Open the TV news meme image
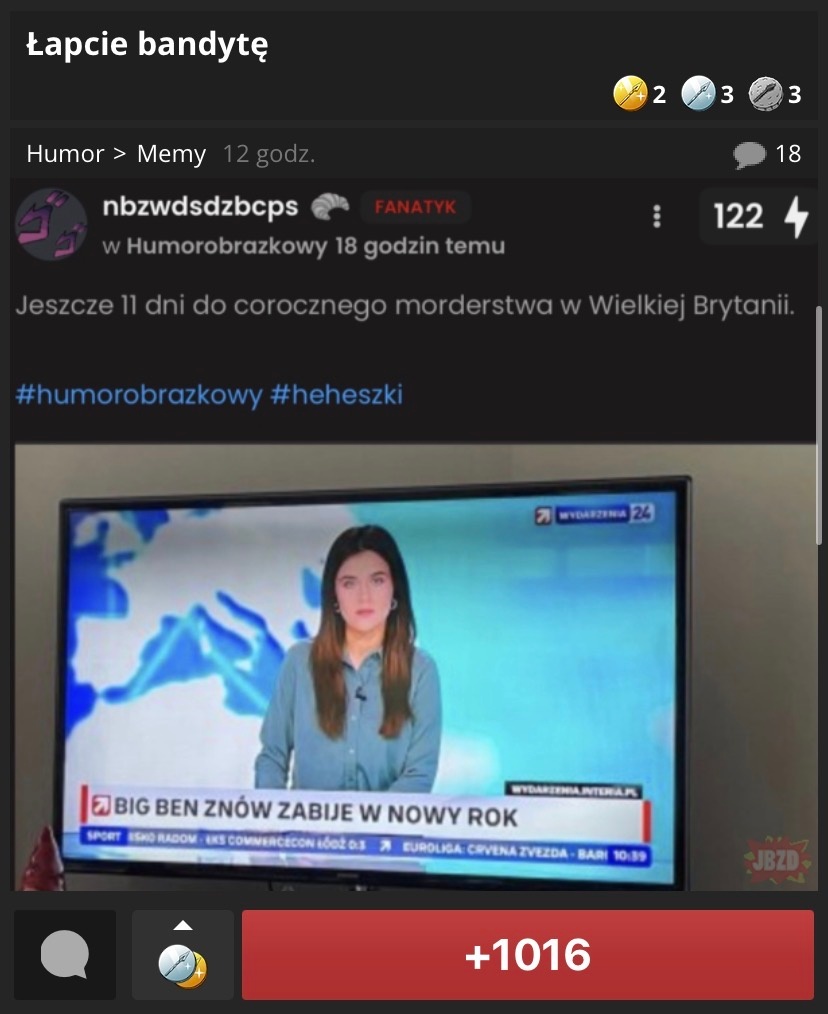This screenshot has width=828, height=1014. click(x=415, y=667)
